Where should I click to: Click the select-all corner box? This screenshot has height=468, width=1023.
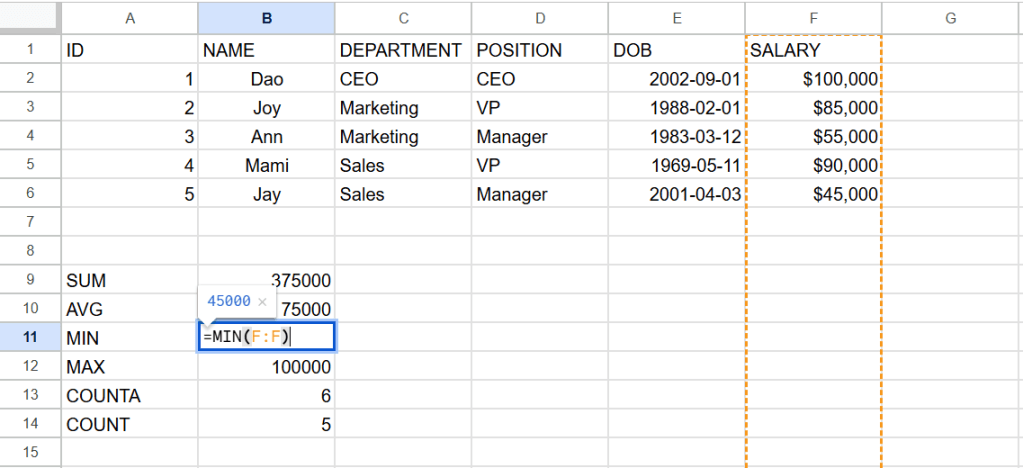30,17
